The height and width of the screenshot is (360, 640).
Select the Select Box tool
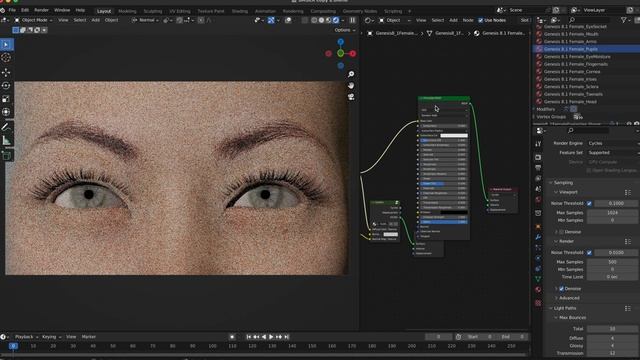(6, 44)
